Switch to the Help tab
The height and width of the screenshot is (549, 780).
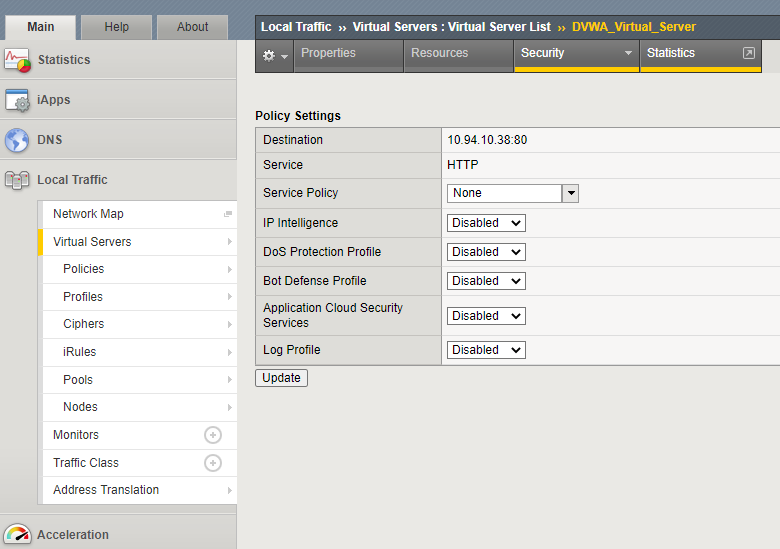(x=116, y=27)
